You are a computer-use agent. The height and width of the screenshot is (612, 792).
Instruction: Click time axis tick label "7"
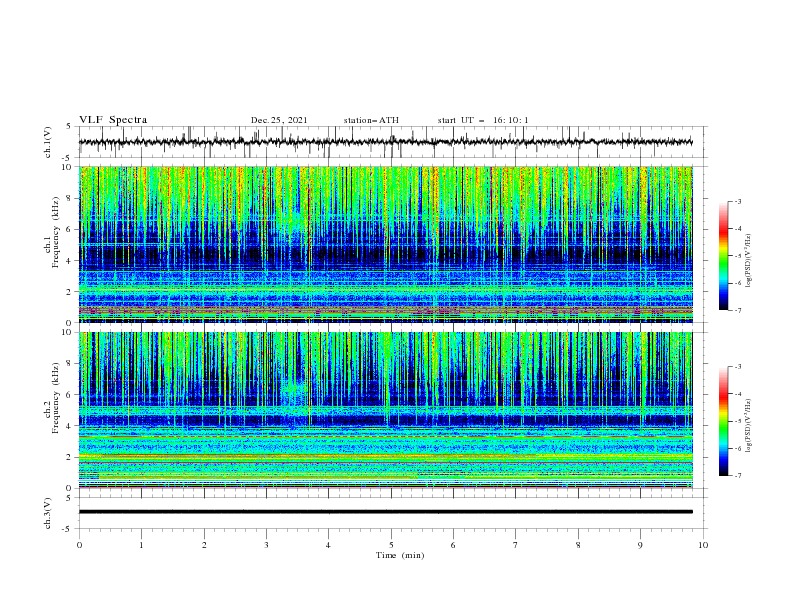tap(516, 545)
